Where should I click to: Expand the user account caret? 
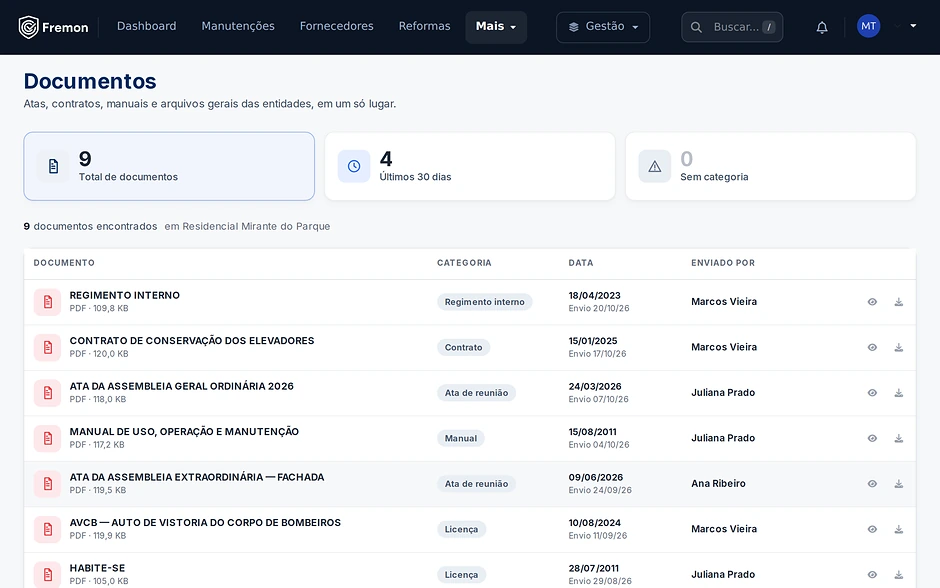click(913, 26)
